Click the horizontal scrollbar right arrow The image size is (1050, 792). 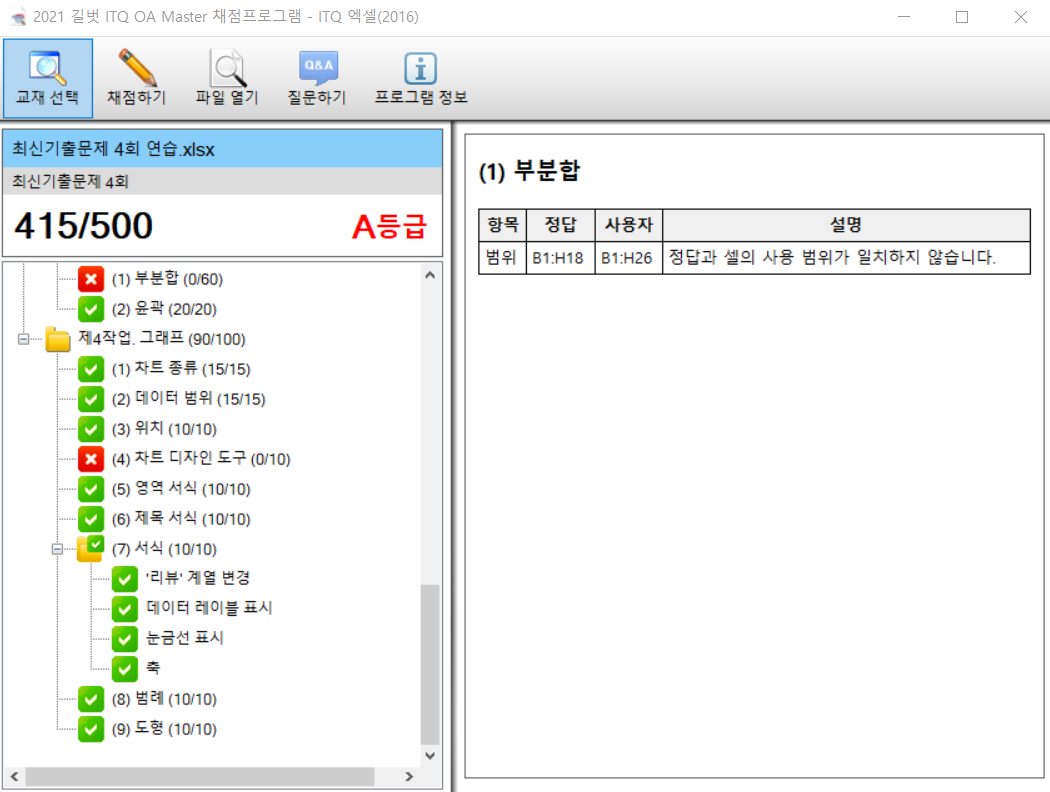click(408, 777)
